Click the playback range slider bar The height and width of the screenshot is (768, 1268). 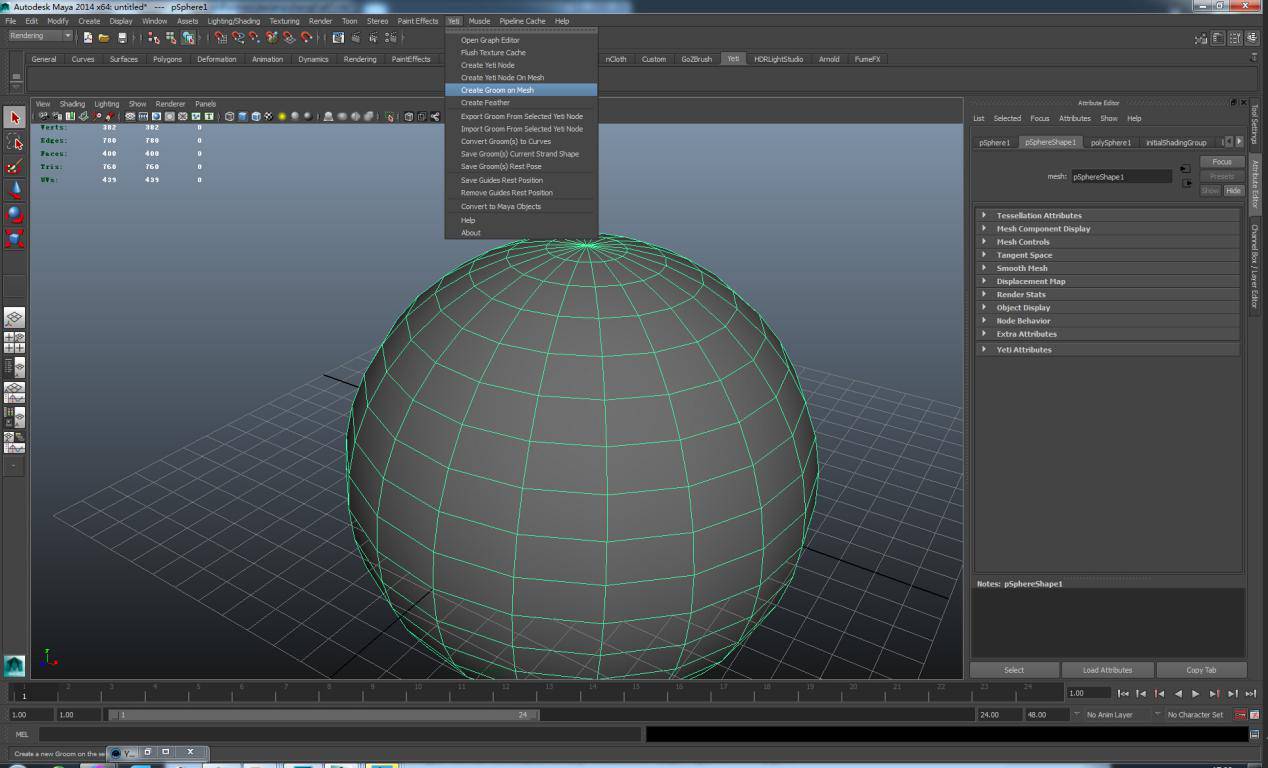click(323, 715)
